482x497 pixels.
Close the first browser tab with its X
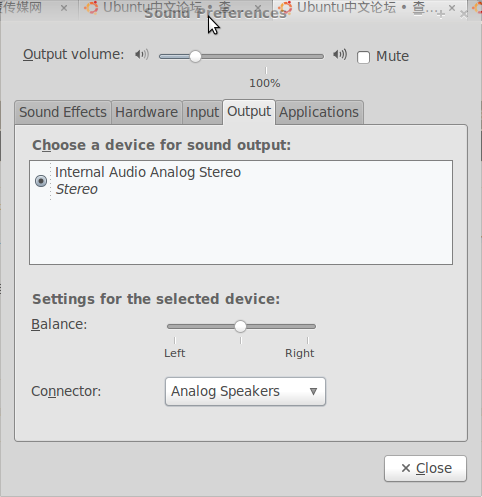pos(64,8)
